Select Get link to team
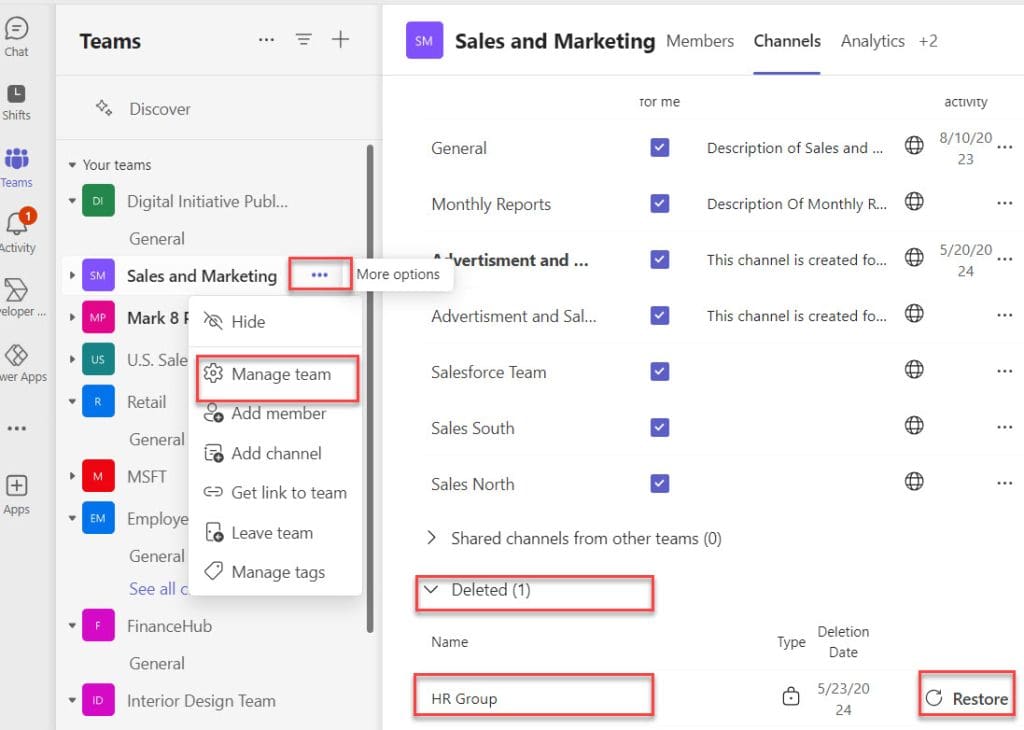Image resolution: width=1024 pixels, height=730 pixels. click(275, 492)
